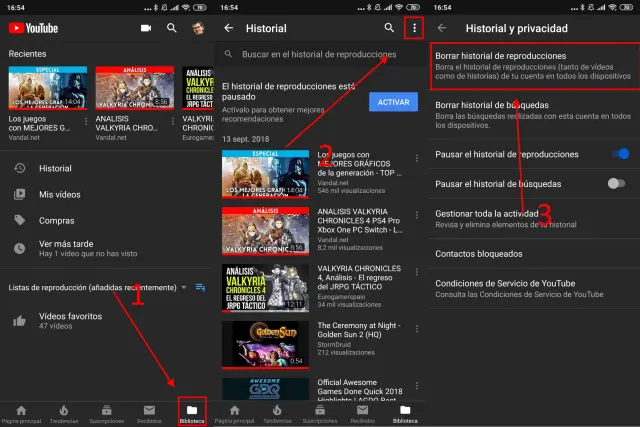Go back from Historial y privacidad screen
The image size is (640, 427).
point(442,28)
